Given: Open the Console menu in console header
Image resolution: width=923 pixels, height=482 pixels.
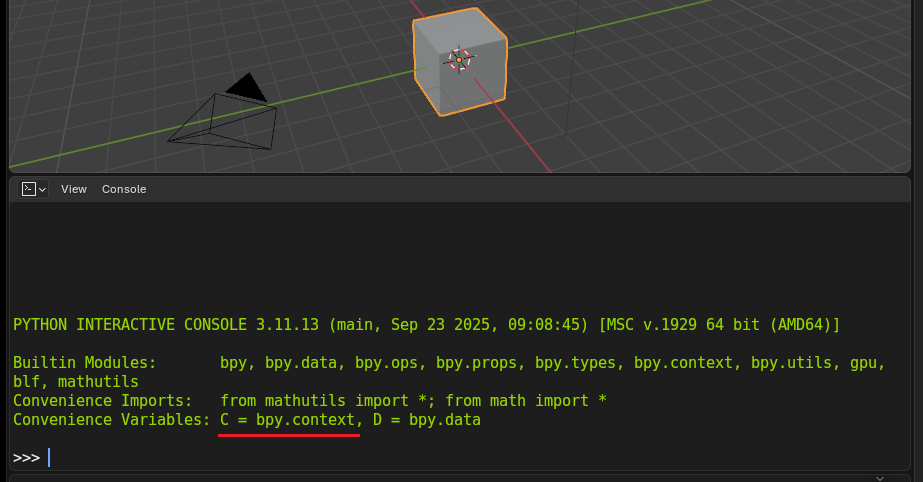Looking at the screenshot, I should (124, 189).
